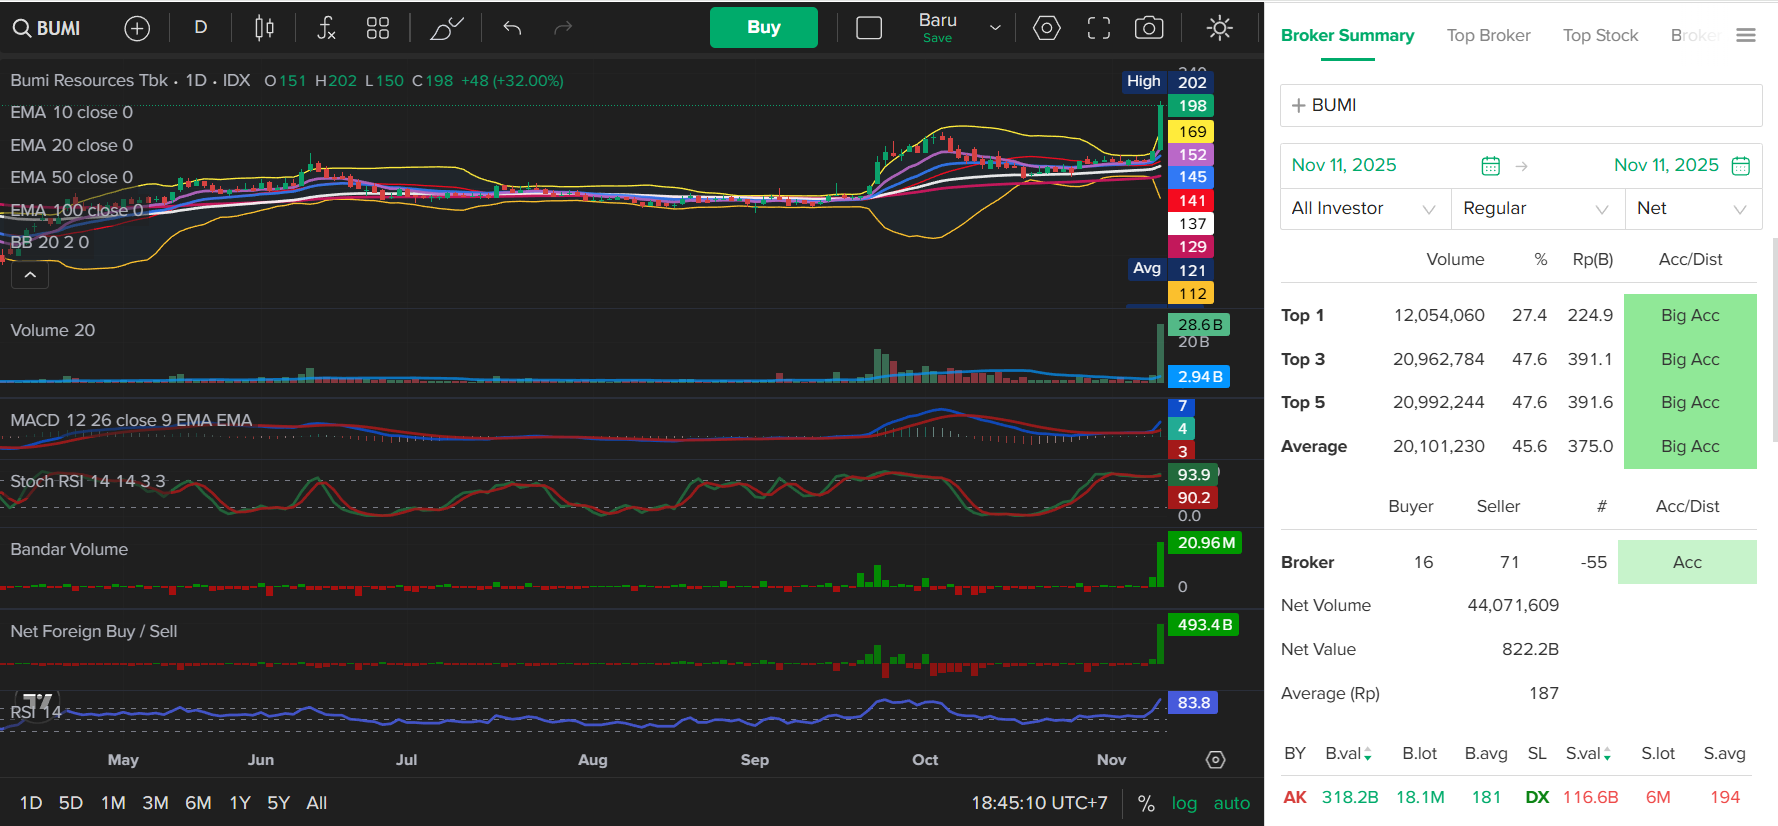
Task: Click the BUMI stock input field
Action: coord(1520,105)
